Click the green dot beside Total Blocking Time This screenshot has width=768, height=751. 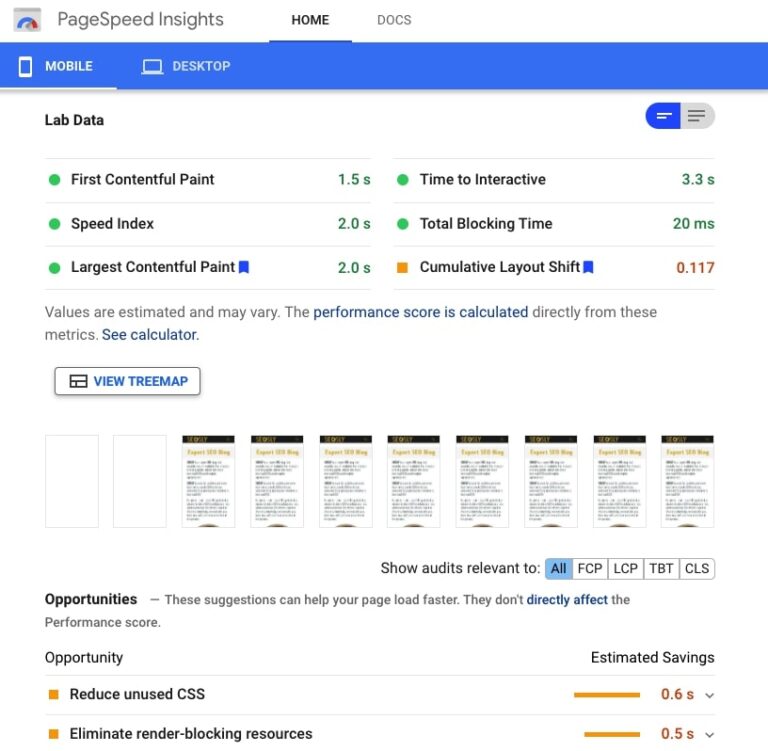[x=403, y=224]
